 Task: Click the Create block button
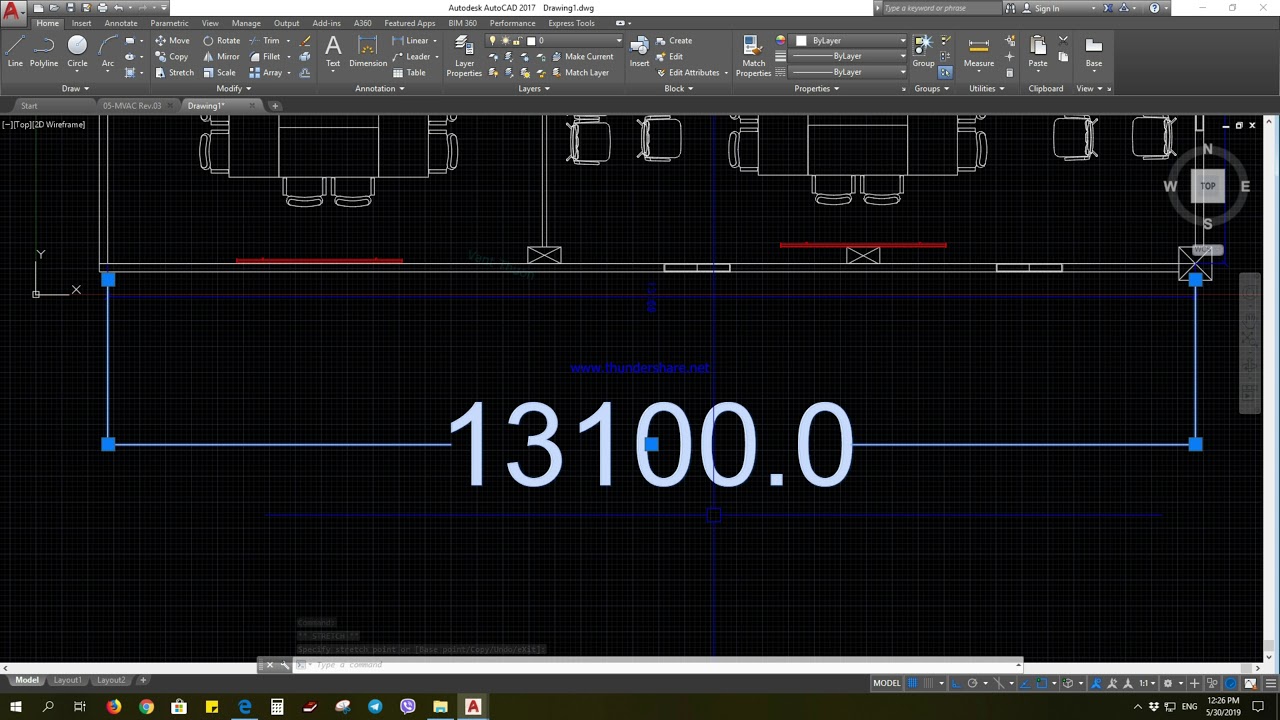pyautogui.click(x=674, y=41)
